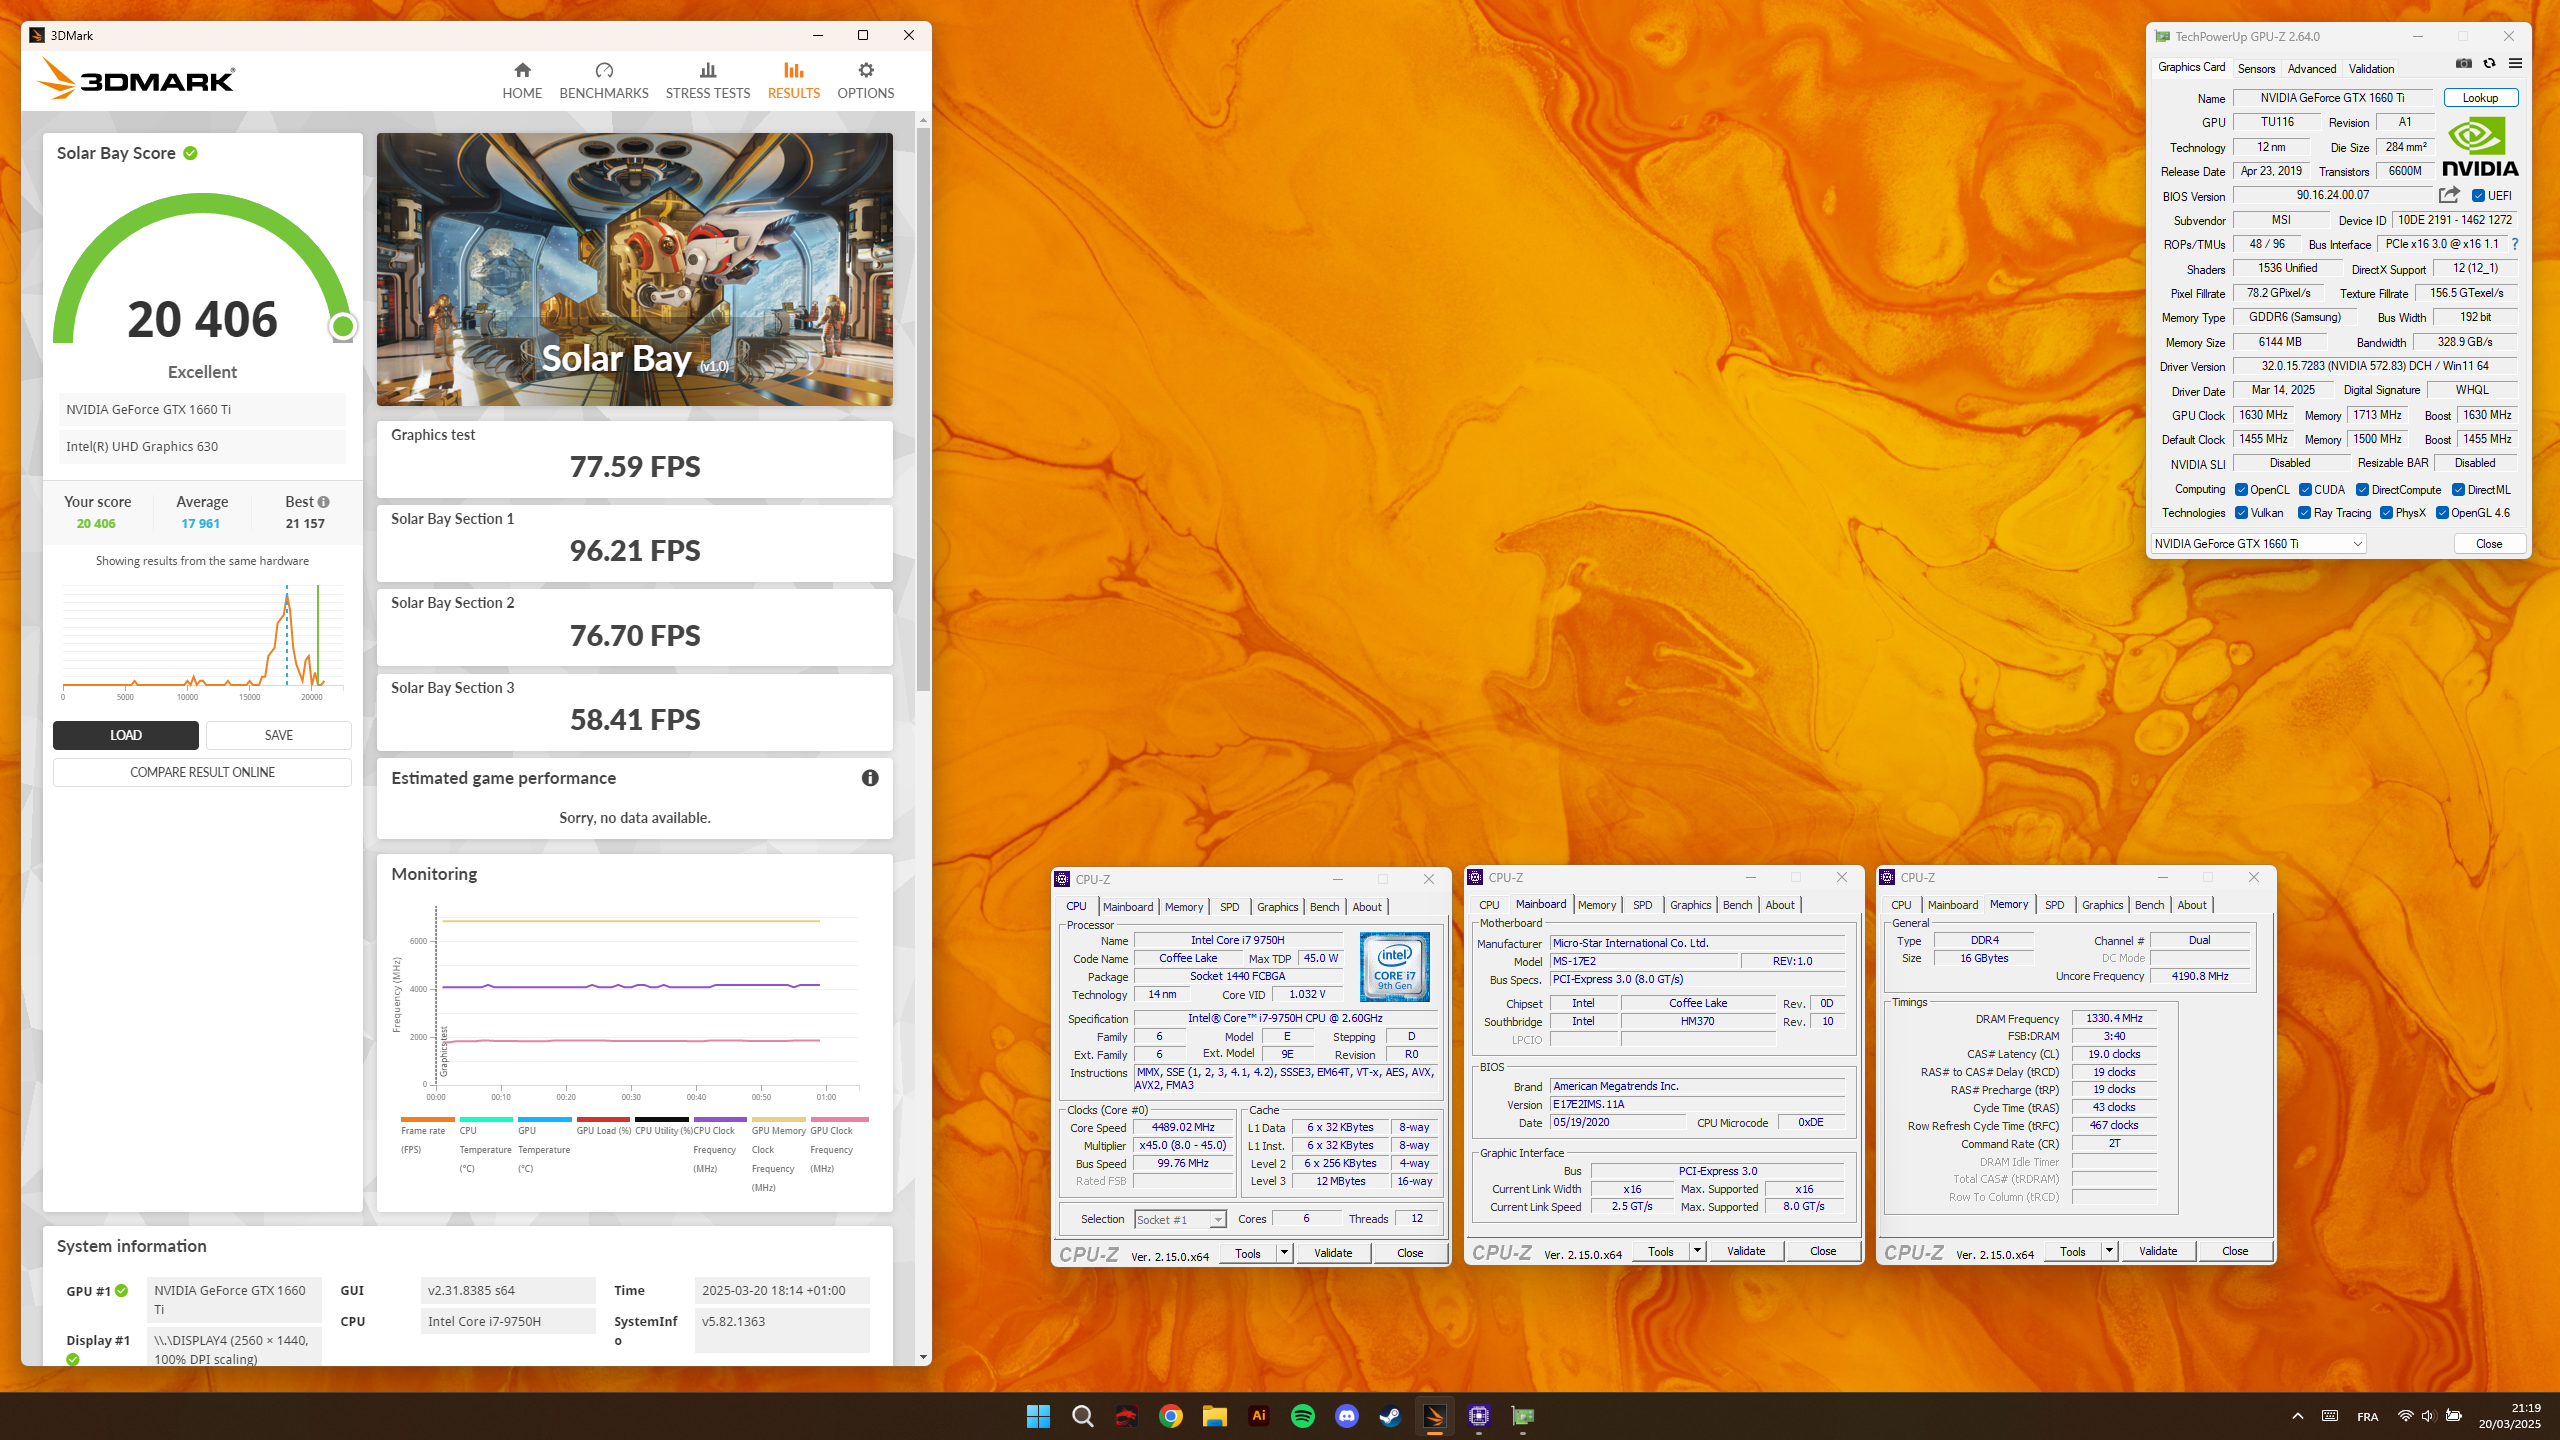Open STRESS TESTS in 3DMark

(708, 81)
